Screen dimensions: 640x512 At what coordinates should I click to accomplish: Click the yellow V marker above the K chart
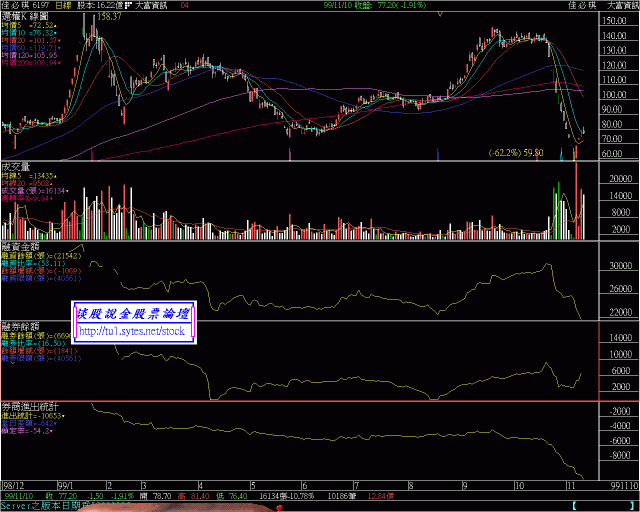pos(440,14)
